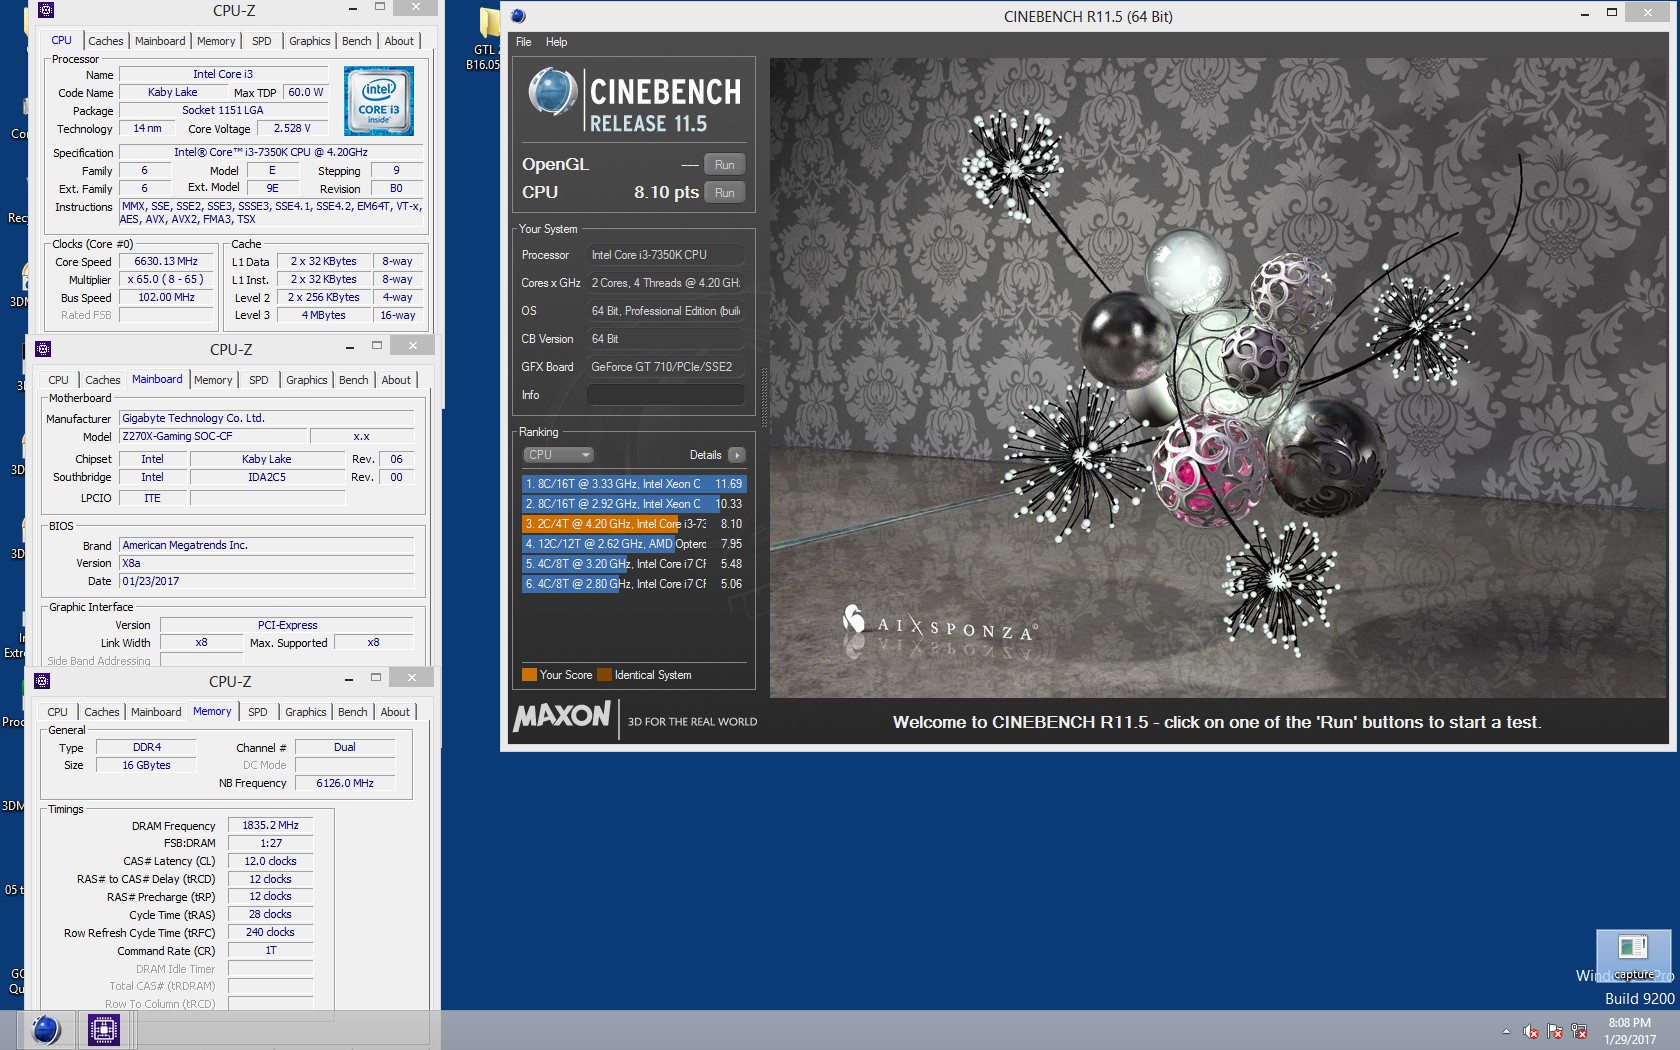Click the Details label in Ranking

705,455
